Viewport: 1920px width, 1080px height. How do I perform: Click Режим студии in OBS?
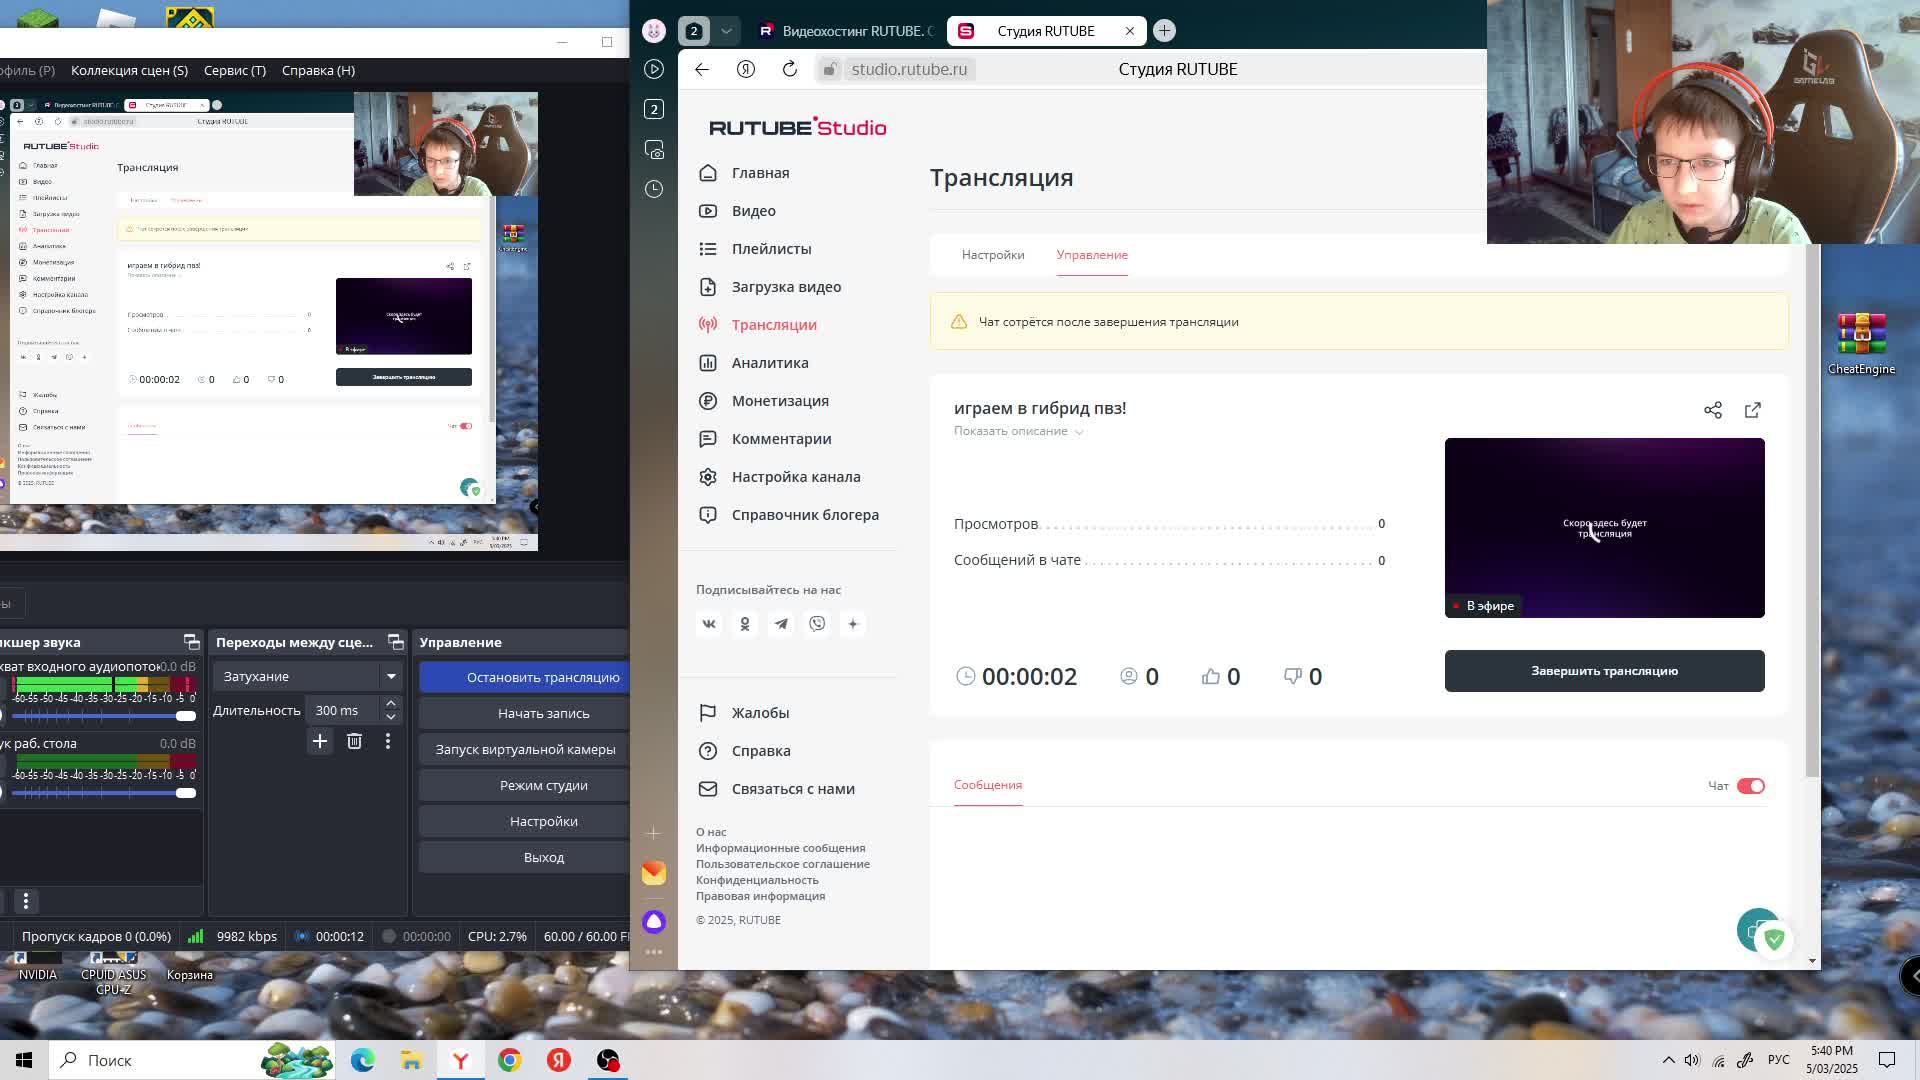click(x=525, y=785)
